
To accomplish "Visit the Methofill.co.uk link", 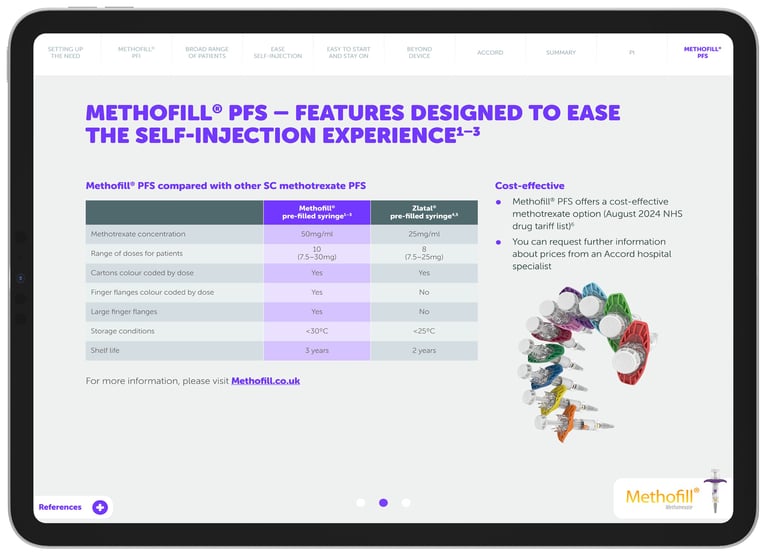I will point(265,381).
